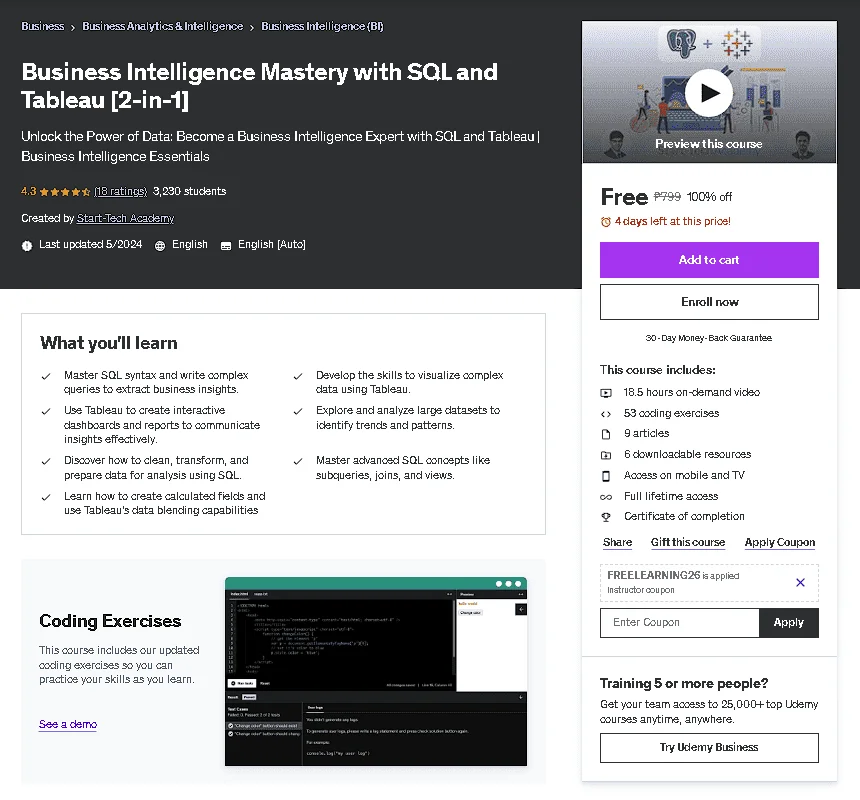
Task: Visit Start-Tech Academy instructor page
Action: (x=125, y=218)
